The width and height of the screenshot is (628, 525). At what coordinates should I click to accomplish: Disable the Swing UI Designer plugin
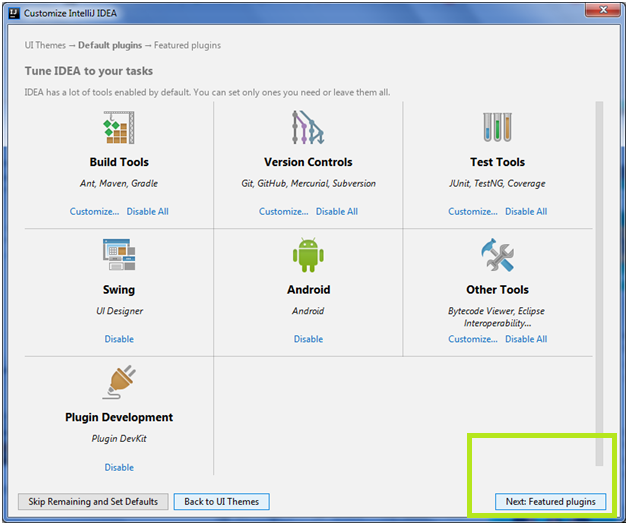(x=119, y=339)
